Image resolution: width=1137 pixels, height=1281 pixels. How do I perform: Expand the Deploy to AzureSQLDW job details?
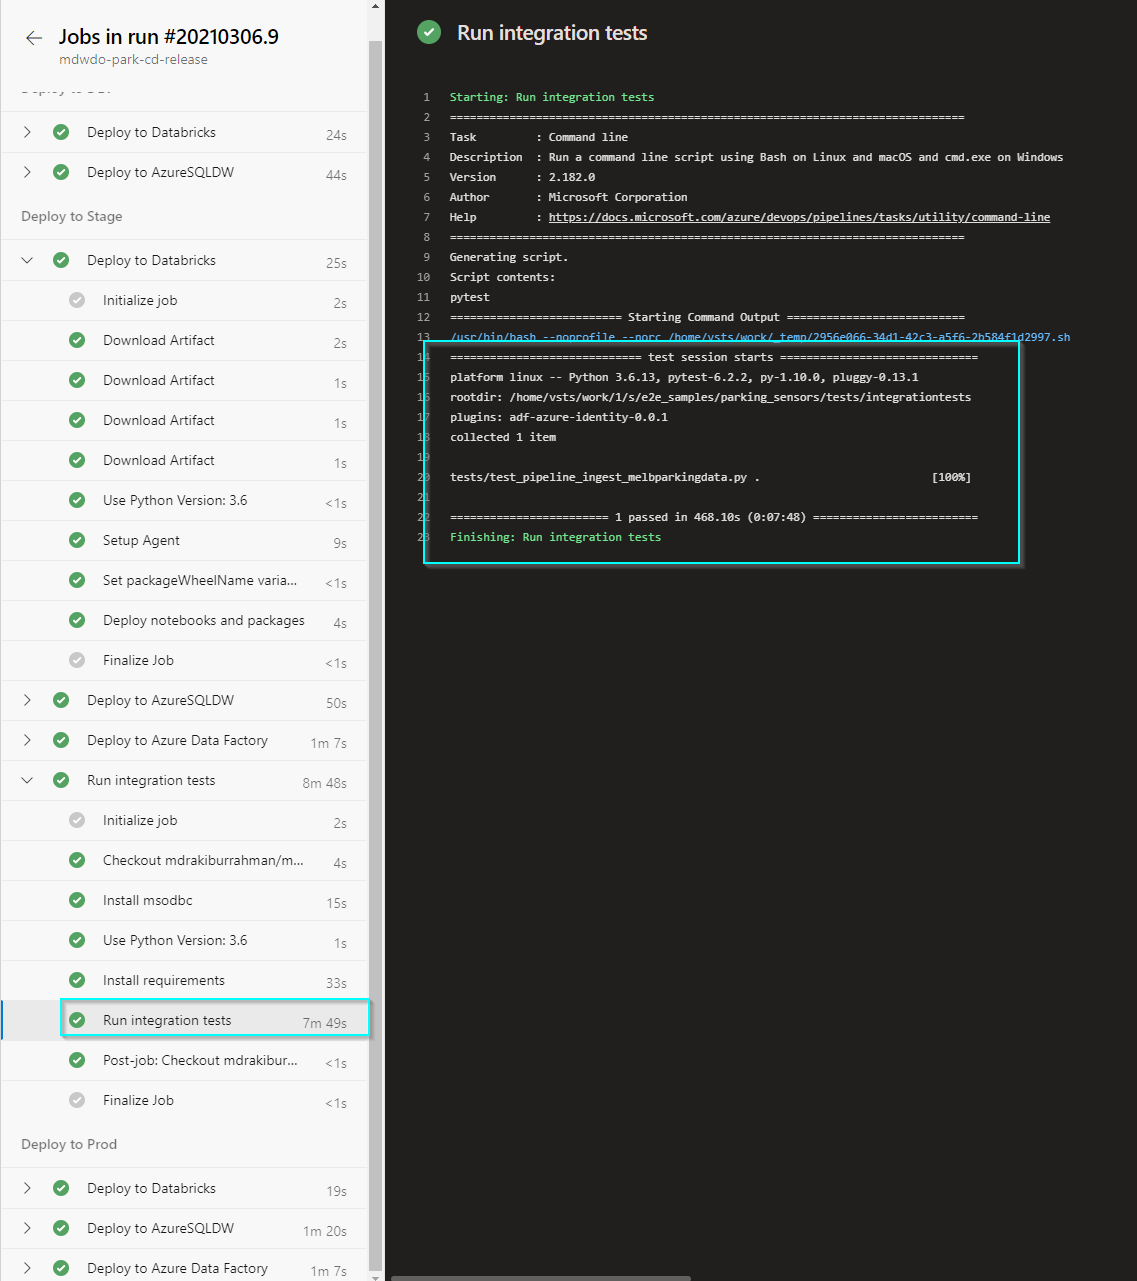(26, 700)
